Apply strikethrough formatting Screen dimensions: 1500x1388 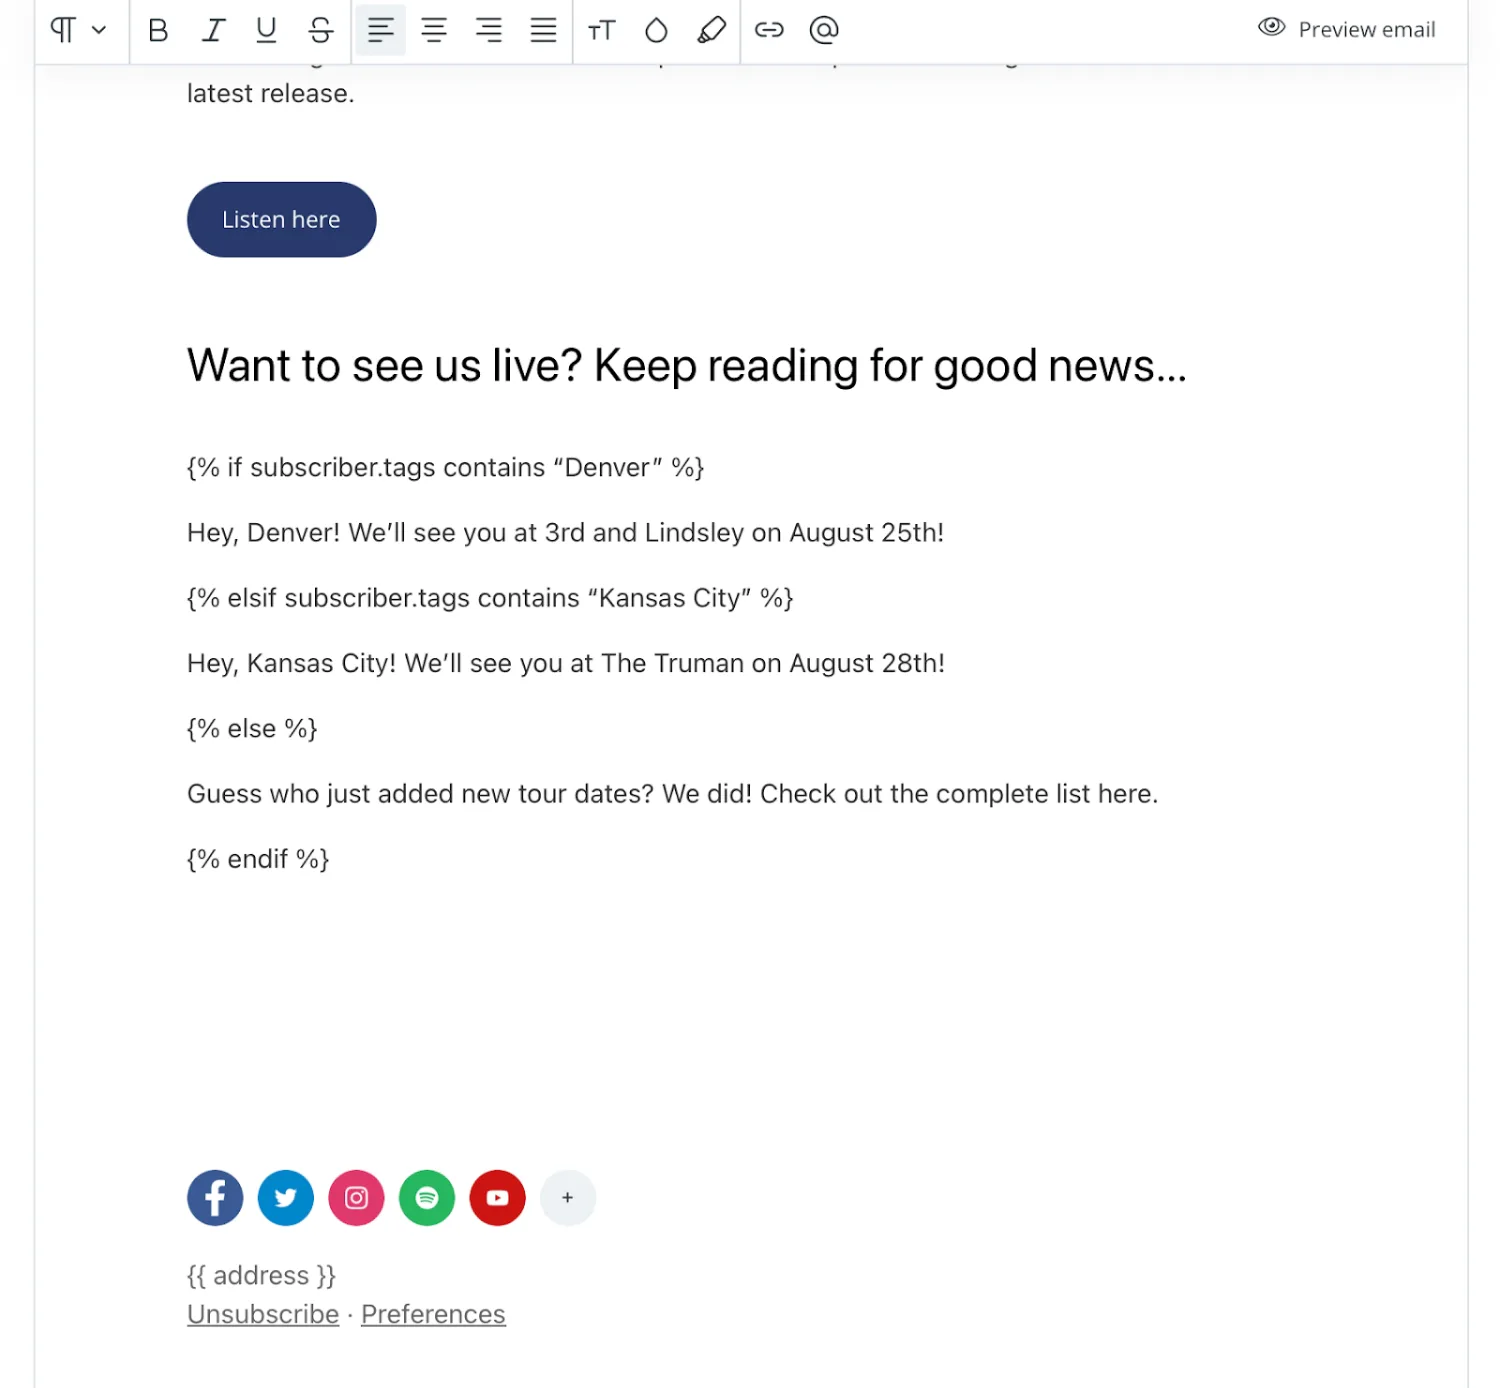point(320,30)
